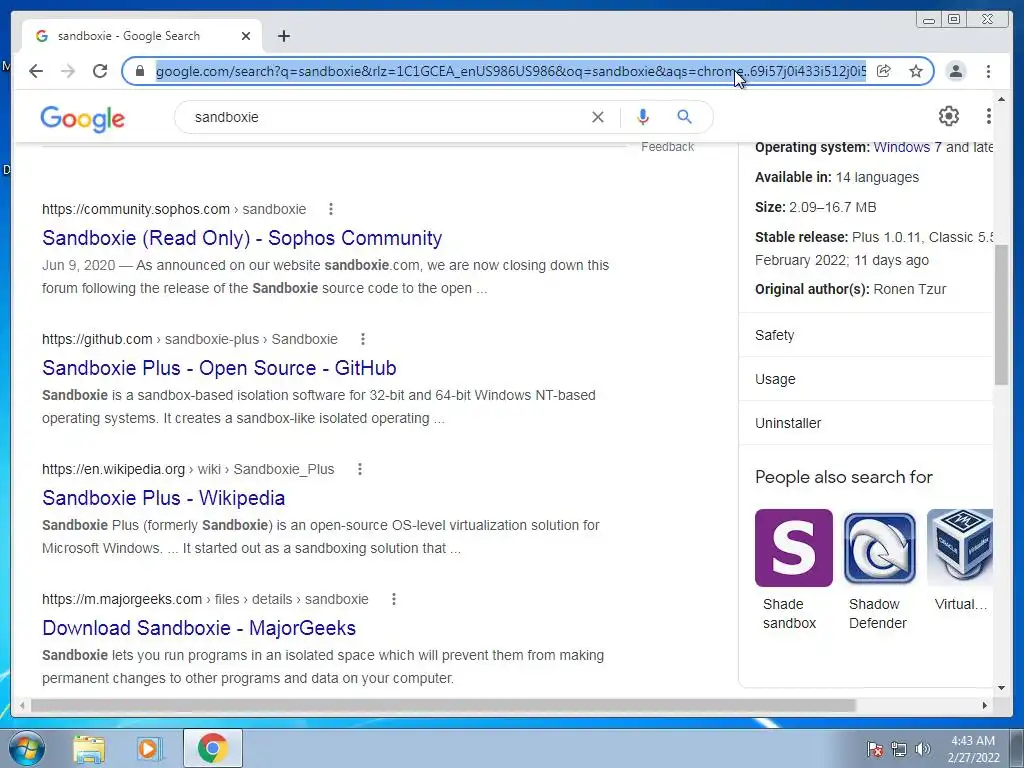Image resolution: width=1024 pixels, height=768 pixels.
Task: Click the vertical scrollbar thumb
Action: (x=1001, y=315)
